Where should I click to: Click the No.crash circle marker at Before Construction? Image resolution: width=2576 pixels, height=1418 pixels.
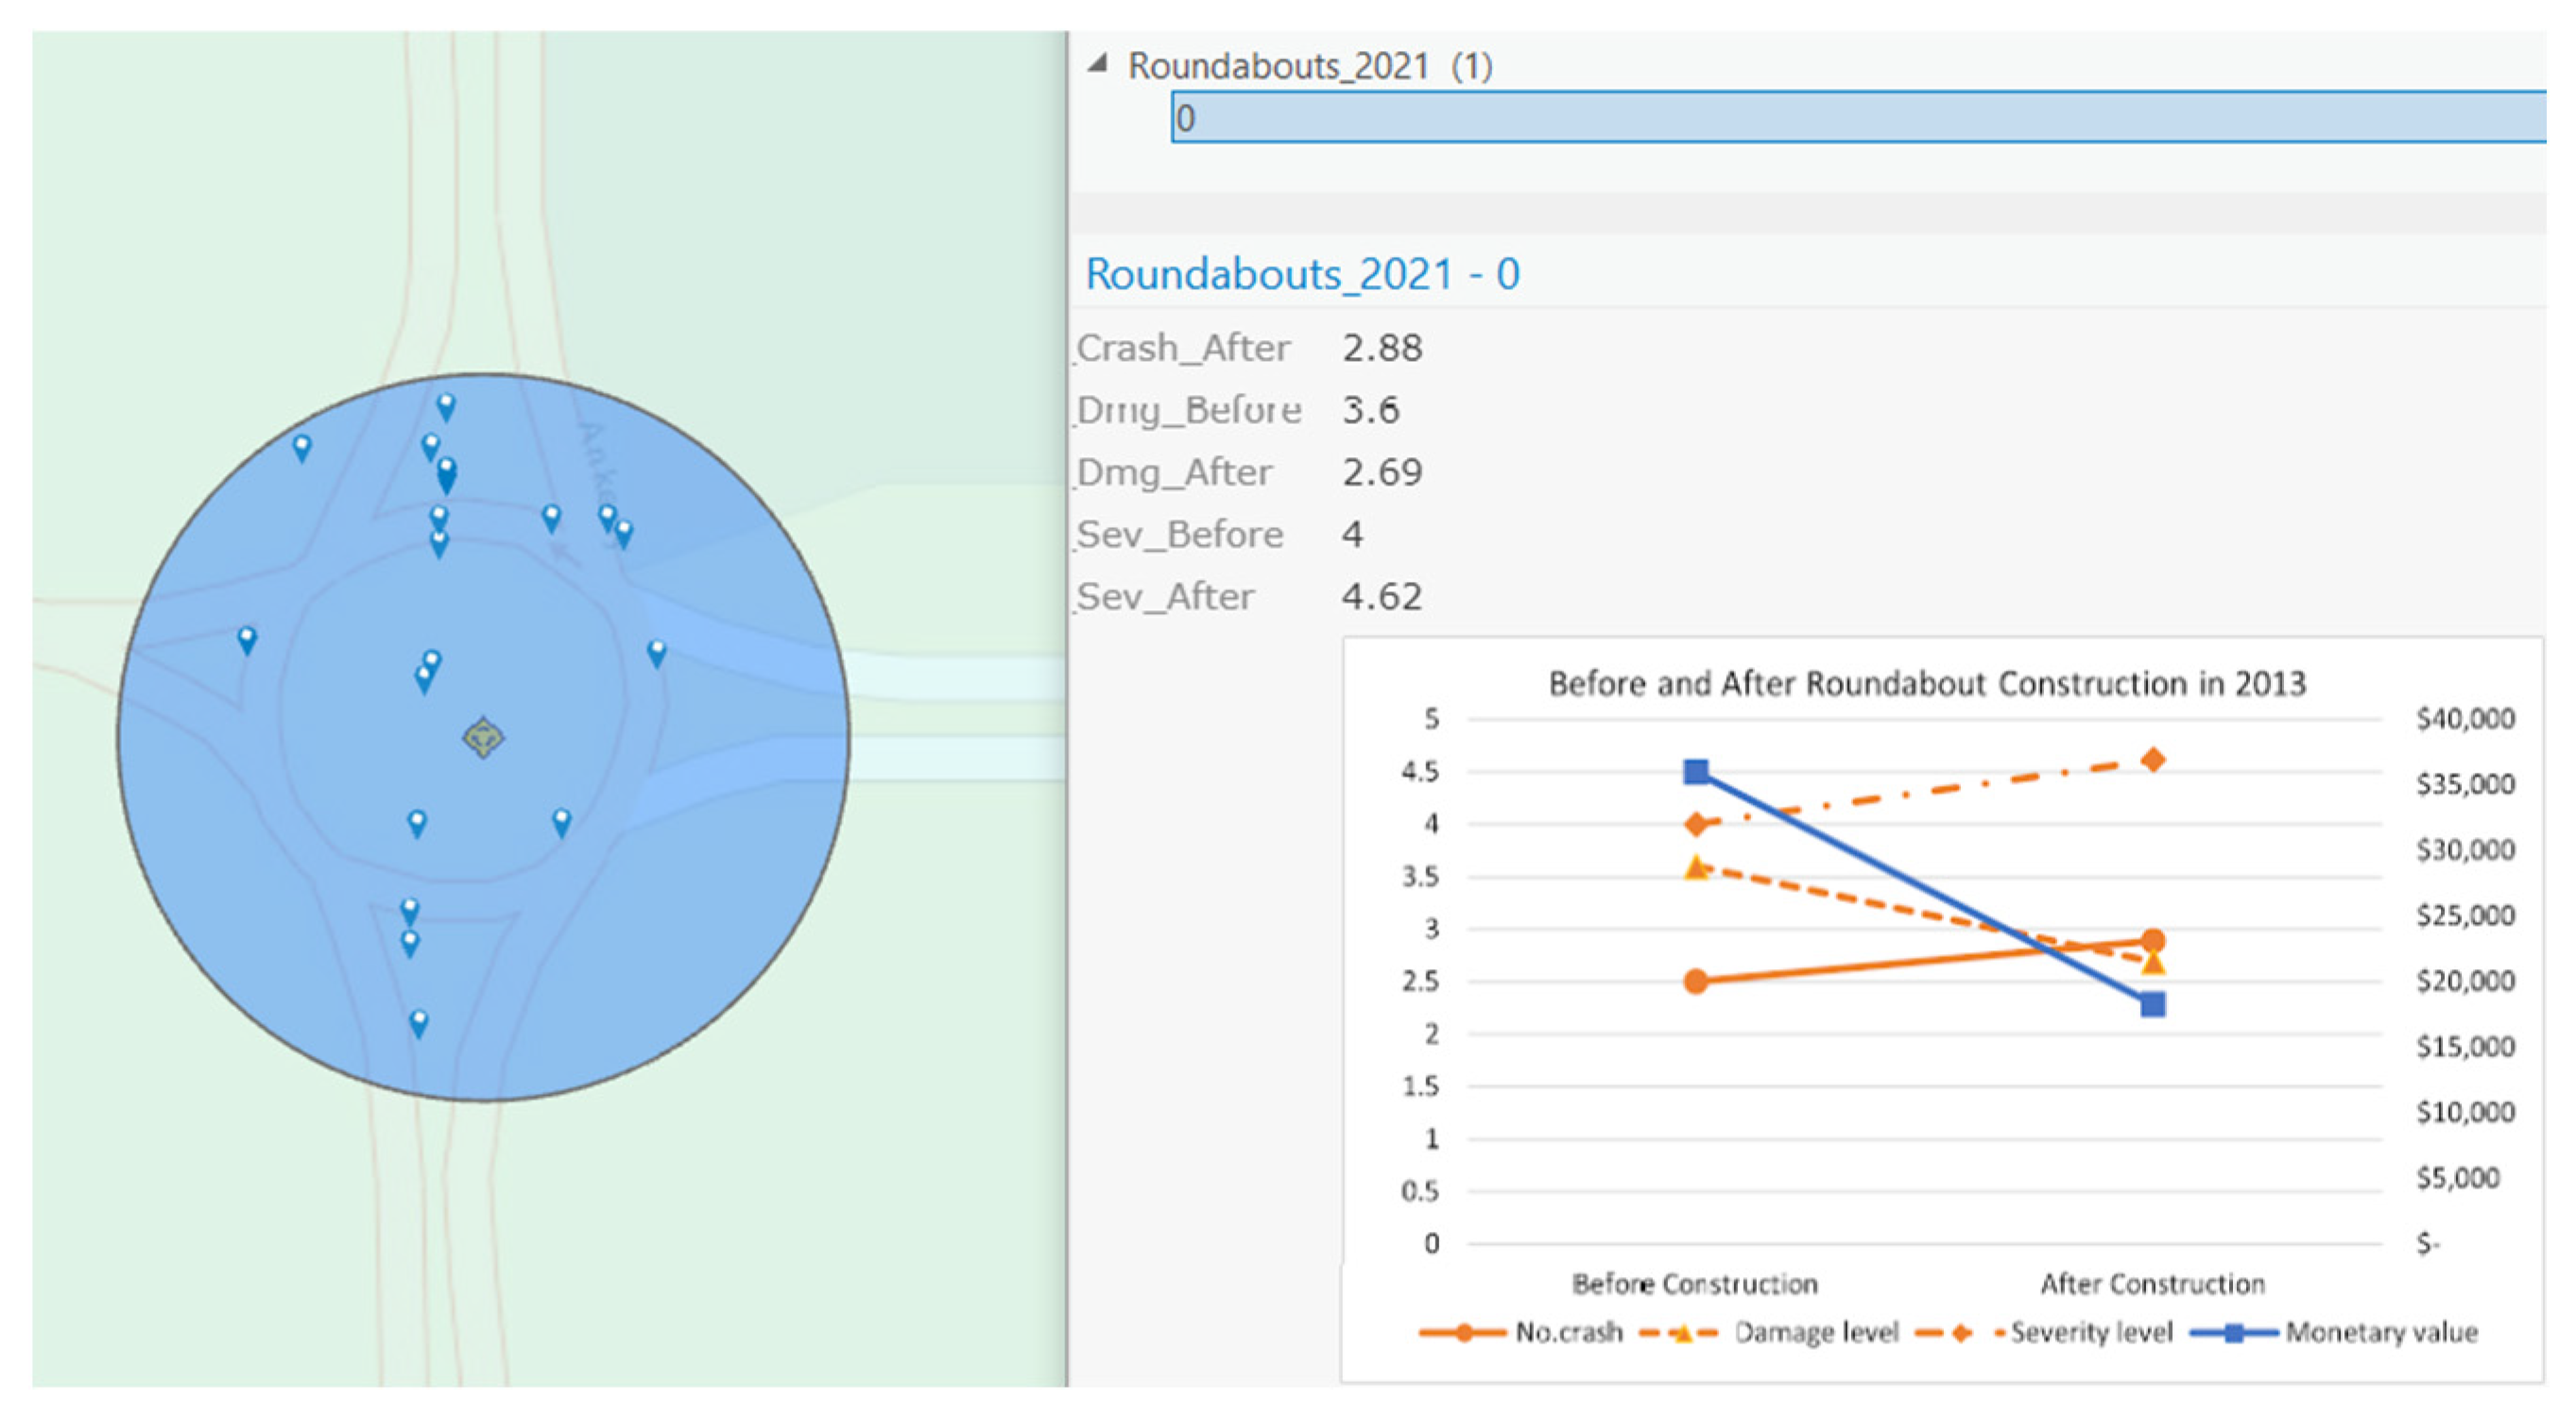coord(1696,981)
